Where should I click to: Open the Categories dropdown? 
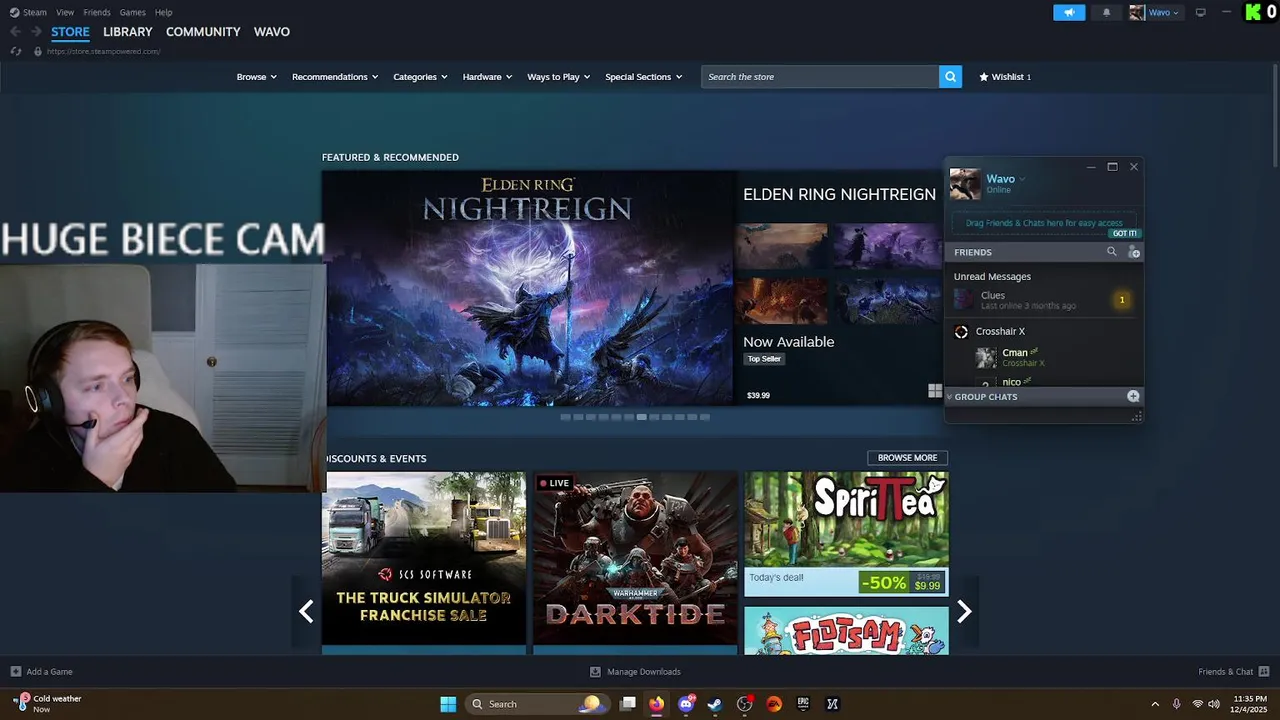click(x=420, y=77)
